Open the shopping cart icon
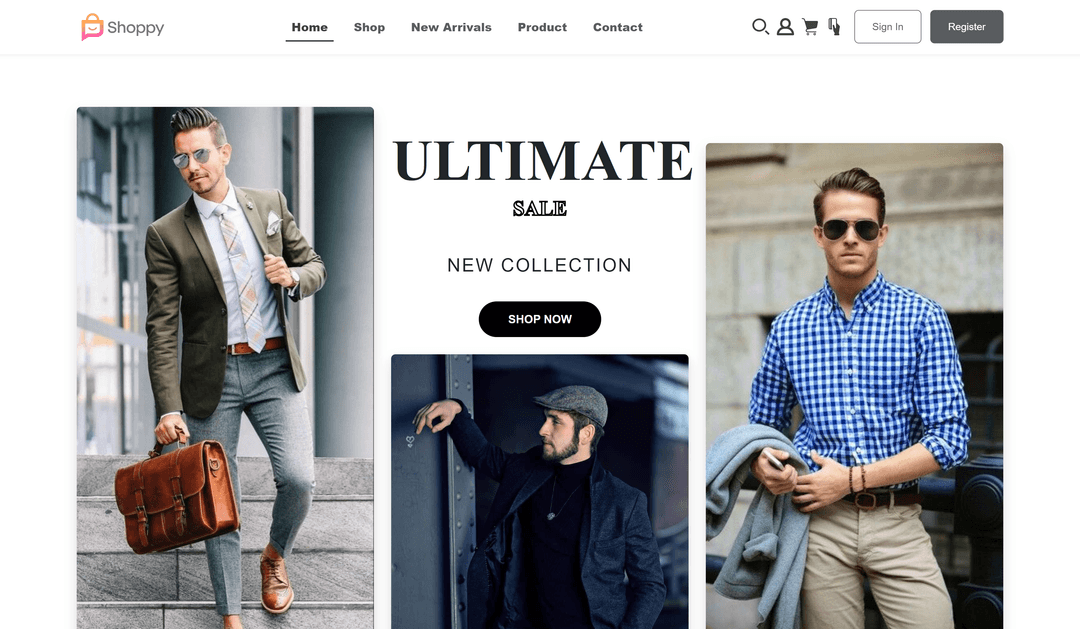The image size is (1080, 629). tap(810, 27)
